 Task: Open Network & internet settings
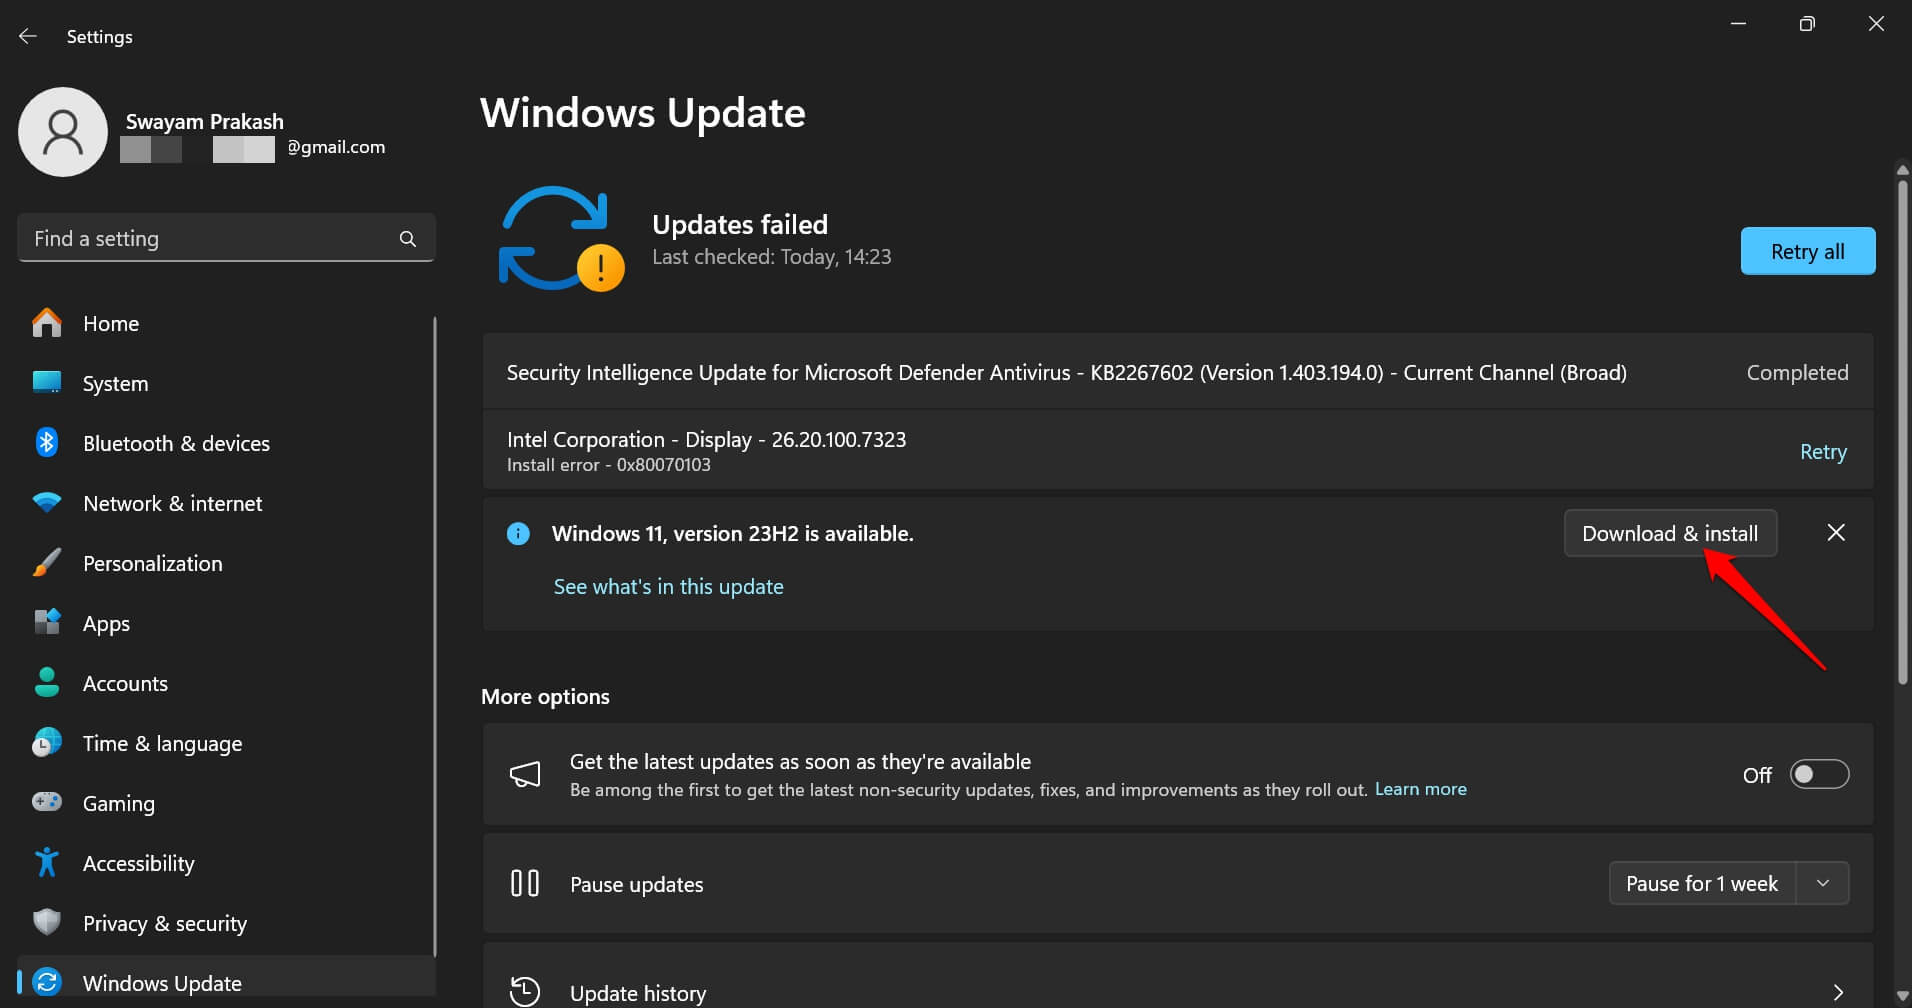tap(172, 503)
